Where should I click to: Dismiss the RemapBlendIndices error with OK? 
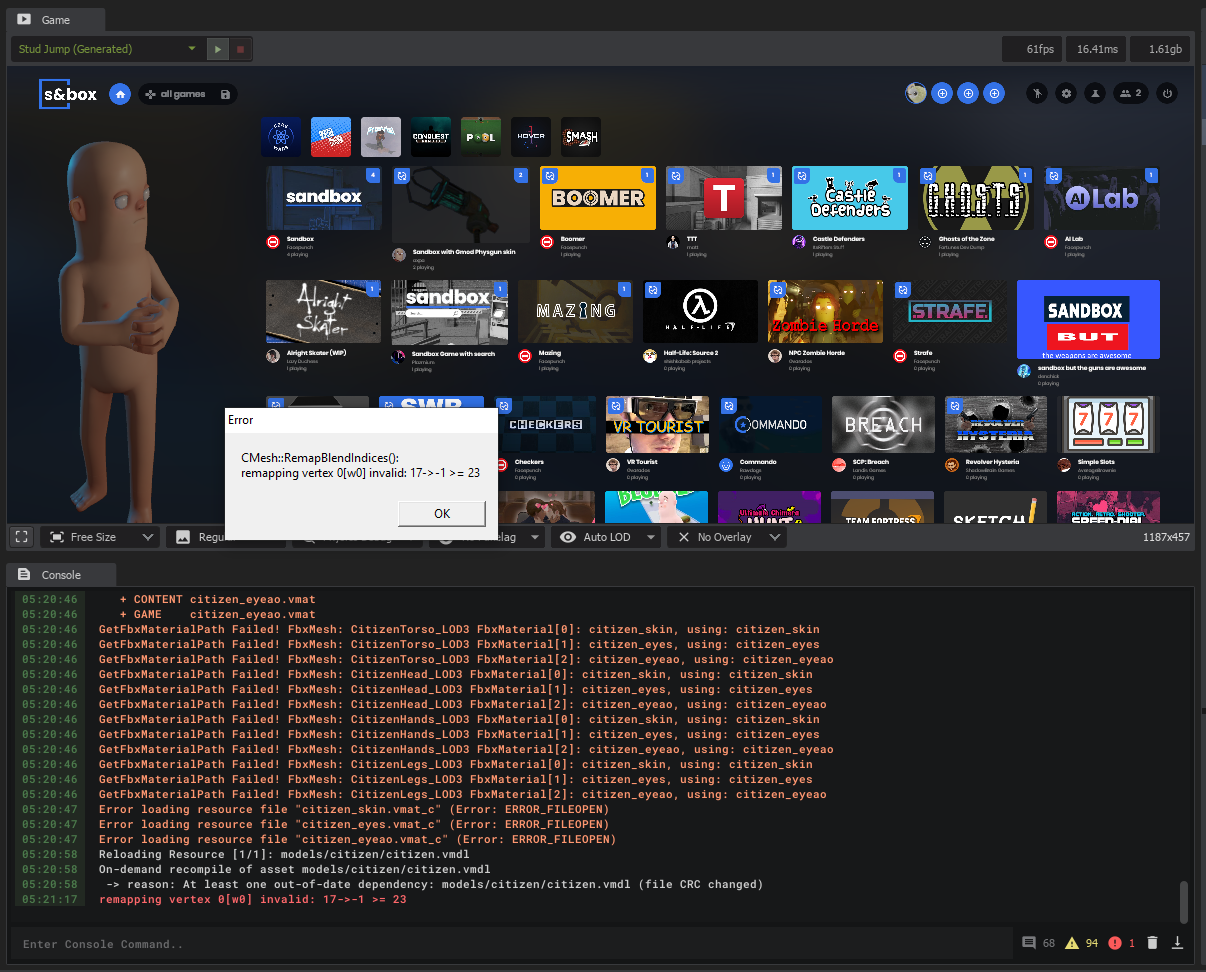pyautogui.click(x=441, y=513)
